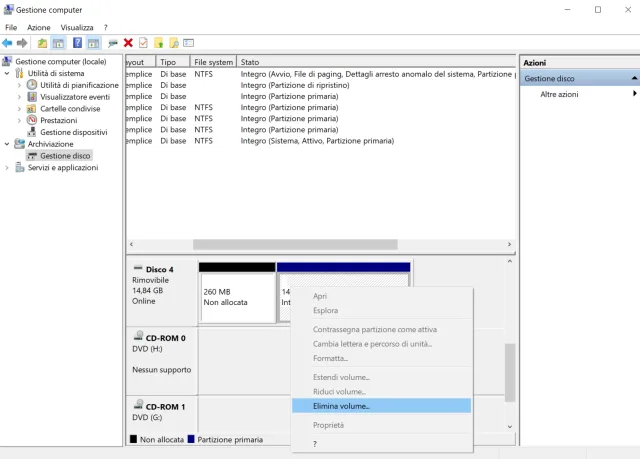Click the 260 MB Non allocata partition
The height and width of the screenshot is (459, 640).
point(237,297)
